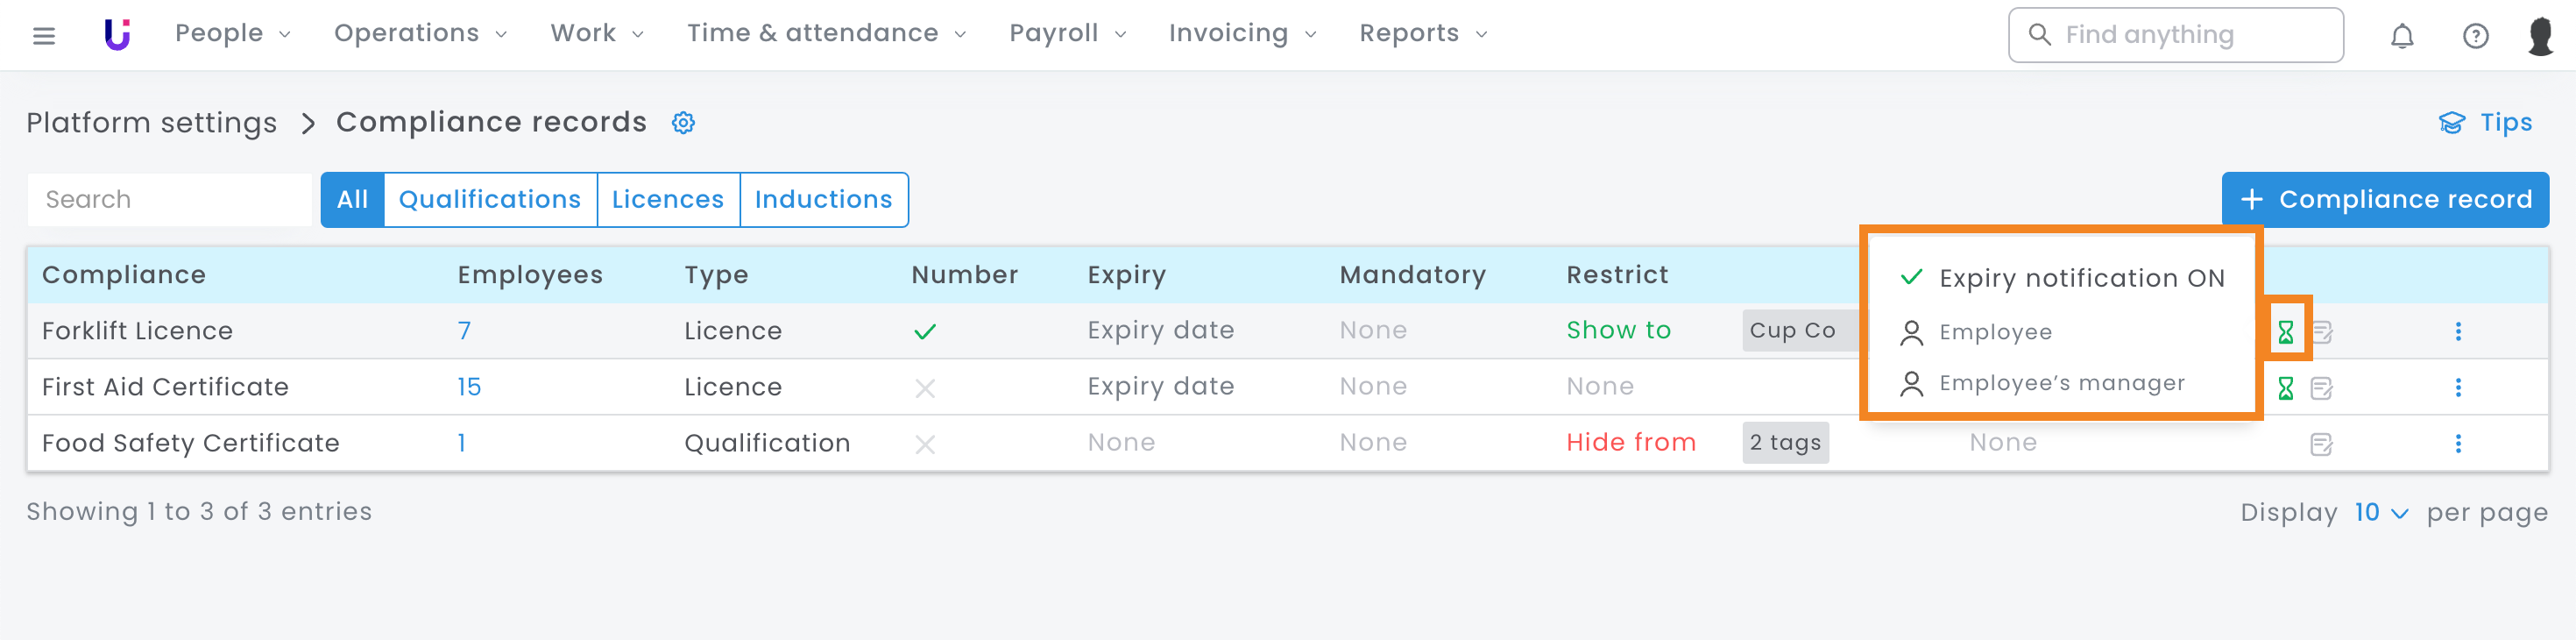Click the Compliance records settings gear

tap(683, 123)
